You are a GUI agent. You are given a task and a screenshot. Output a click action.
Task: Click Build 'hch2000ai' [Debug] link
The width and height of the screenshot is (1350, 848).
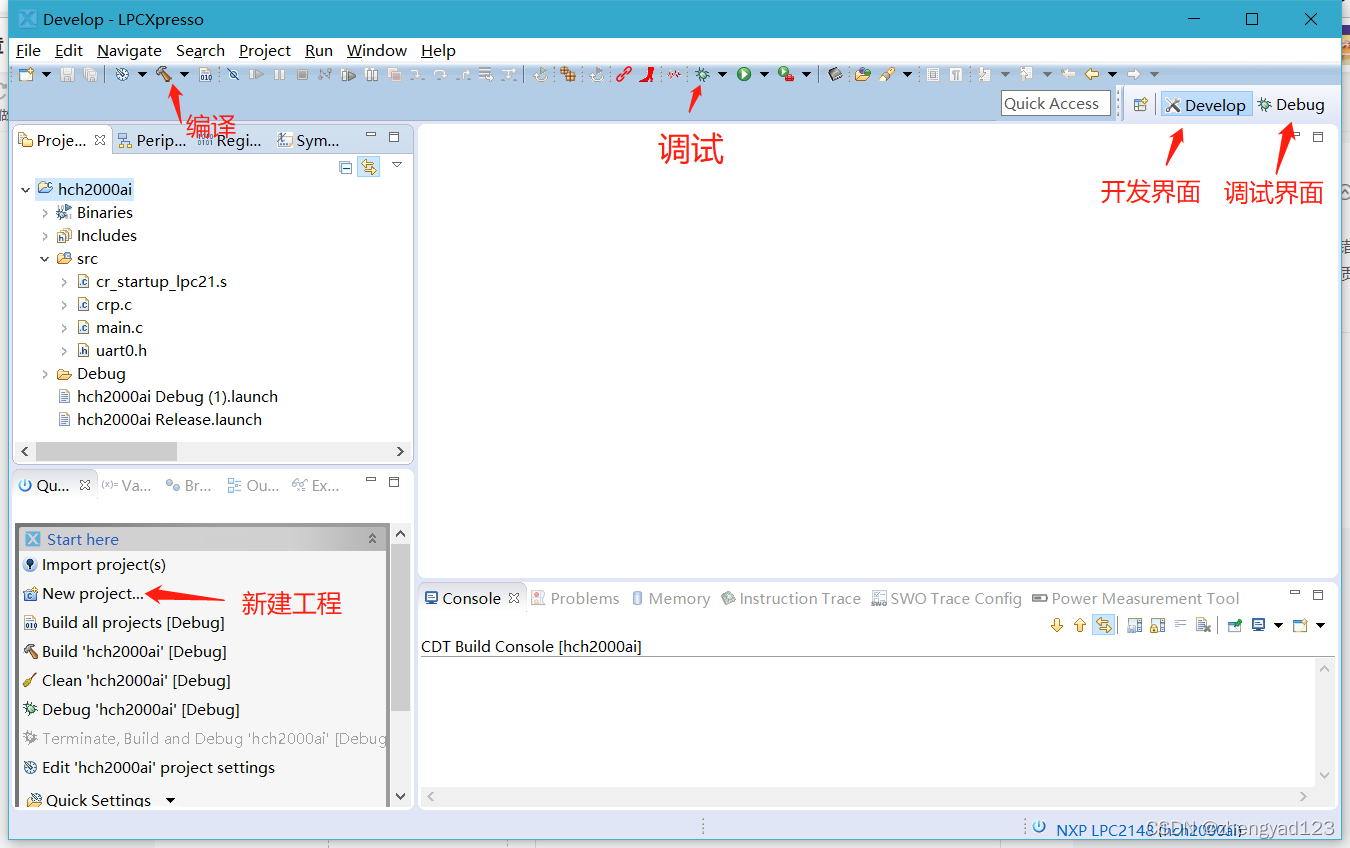tap(134, 652)
